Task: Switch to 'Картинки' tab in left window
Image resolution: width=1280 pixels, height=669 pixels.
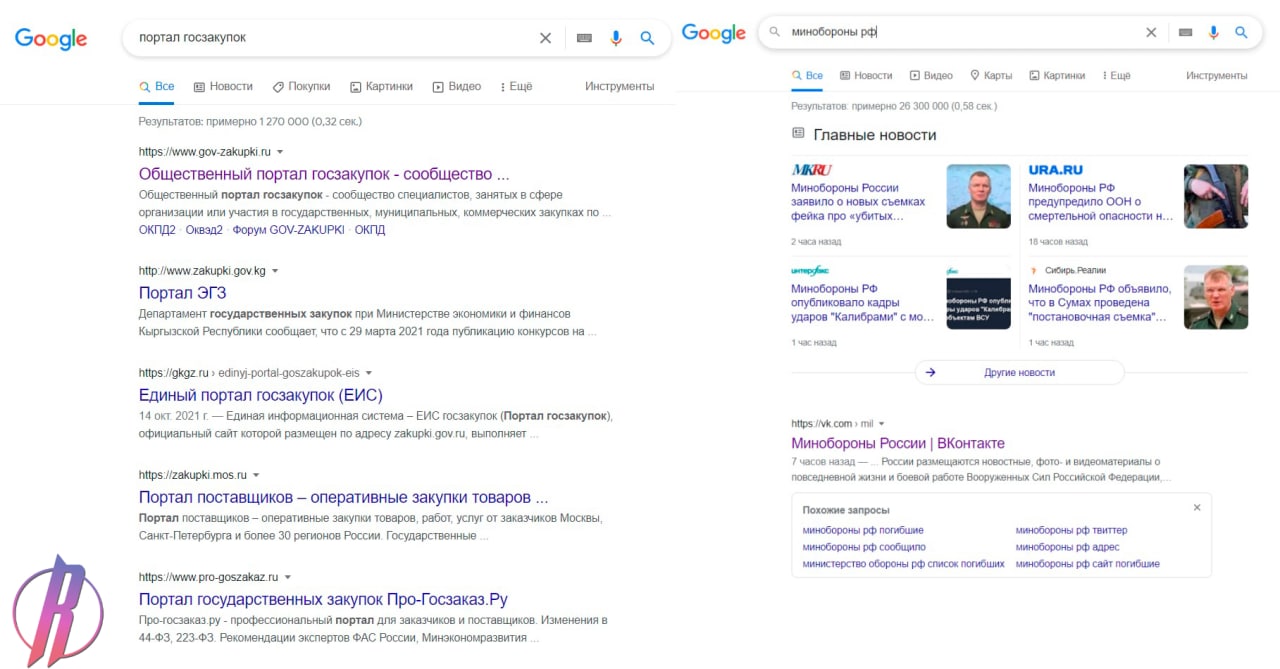Action: tap(381, 86)
